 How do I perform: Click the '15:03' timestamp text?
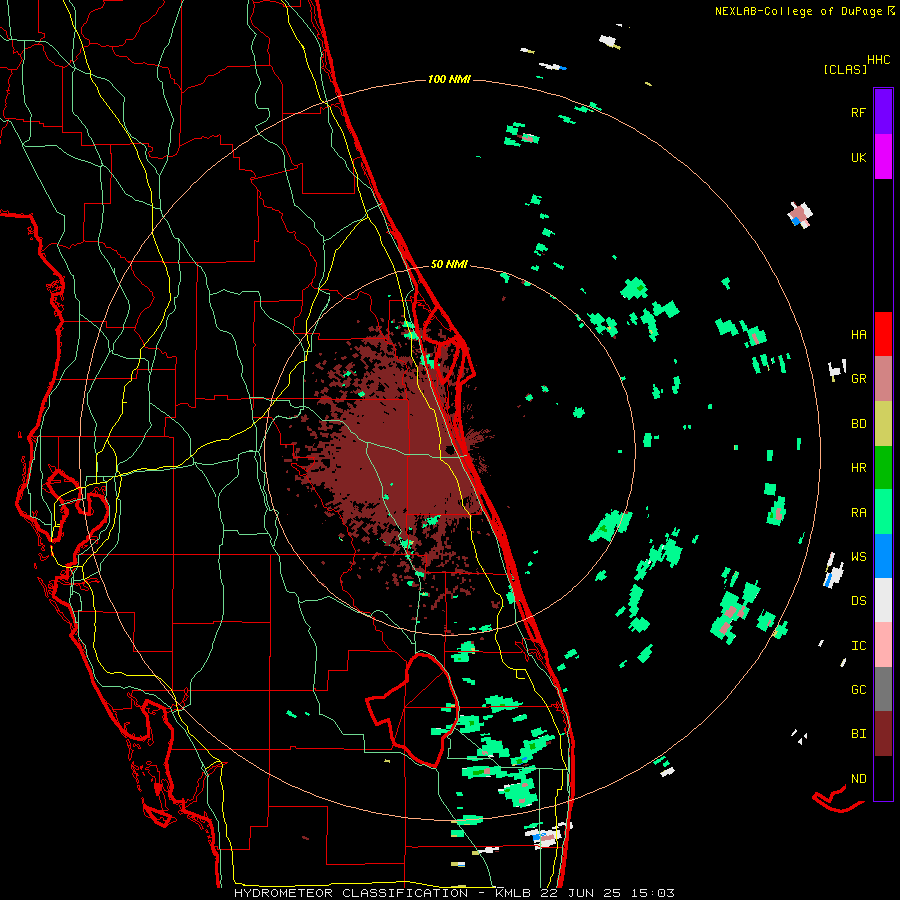click(651, 893)
